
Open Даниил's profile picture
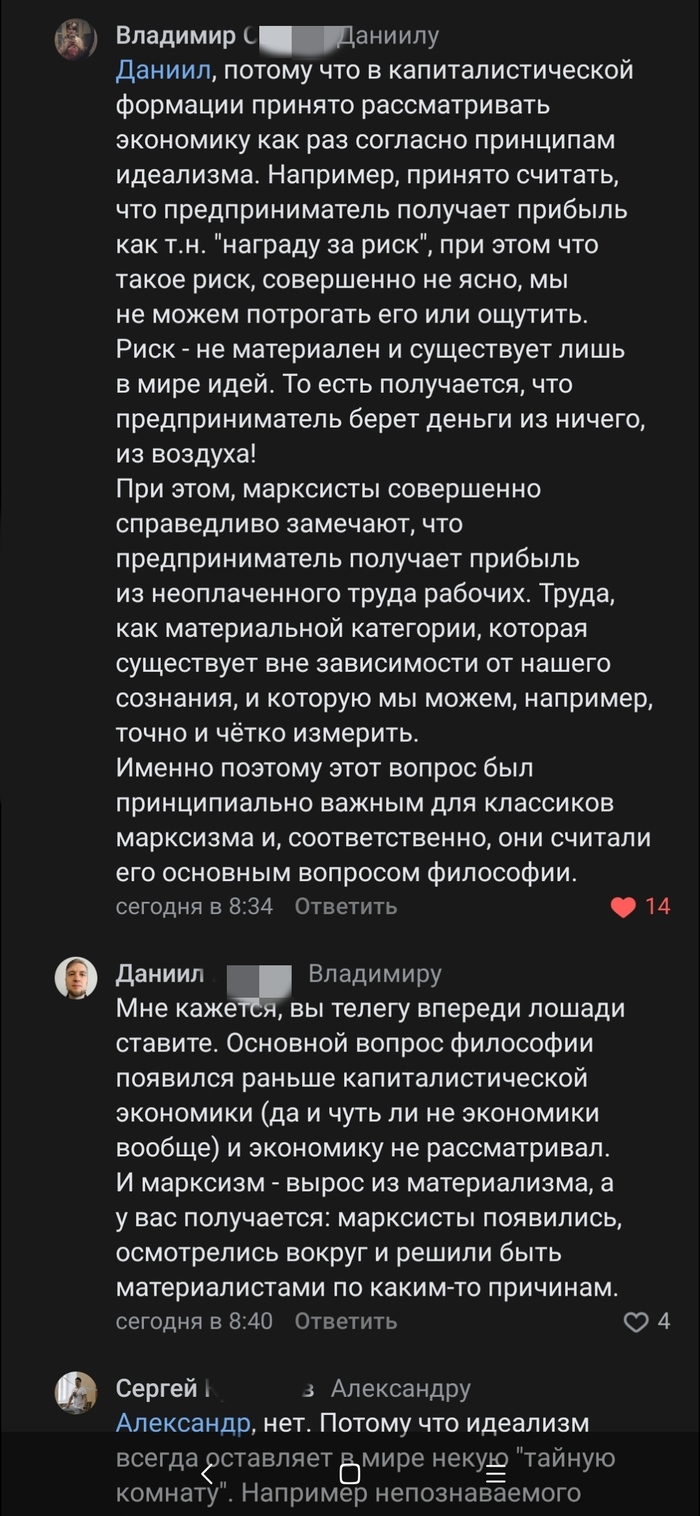pyautogui.click(x=76, y=977)
